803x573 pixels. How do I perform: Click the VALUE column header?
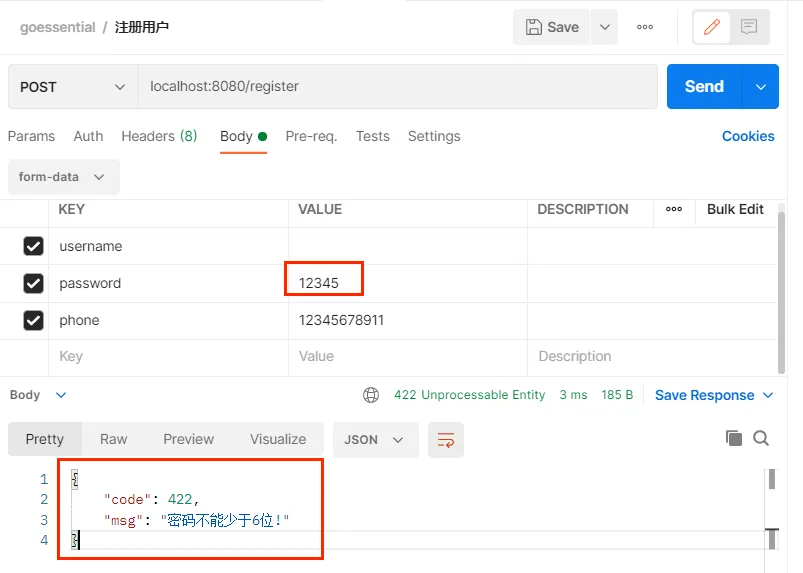click(x=320, y=209)
